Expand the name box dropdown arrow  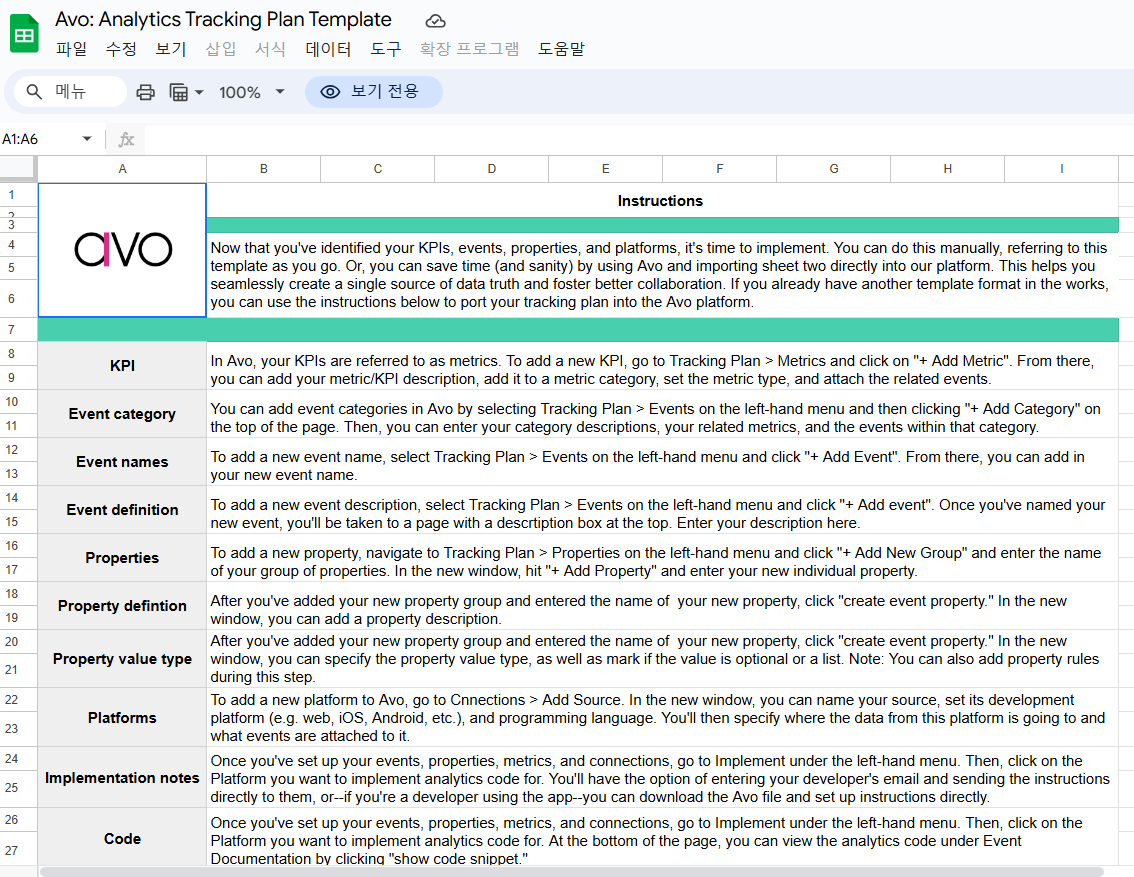point(87,139)
